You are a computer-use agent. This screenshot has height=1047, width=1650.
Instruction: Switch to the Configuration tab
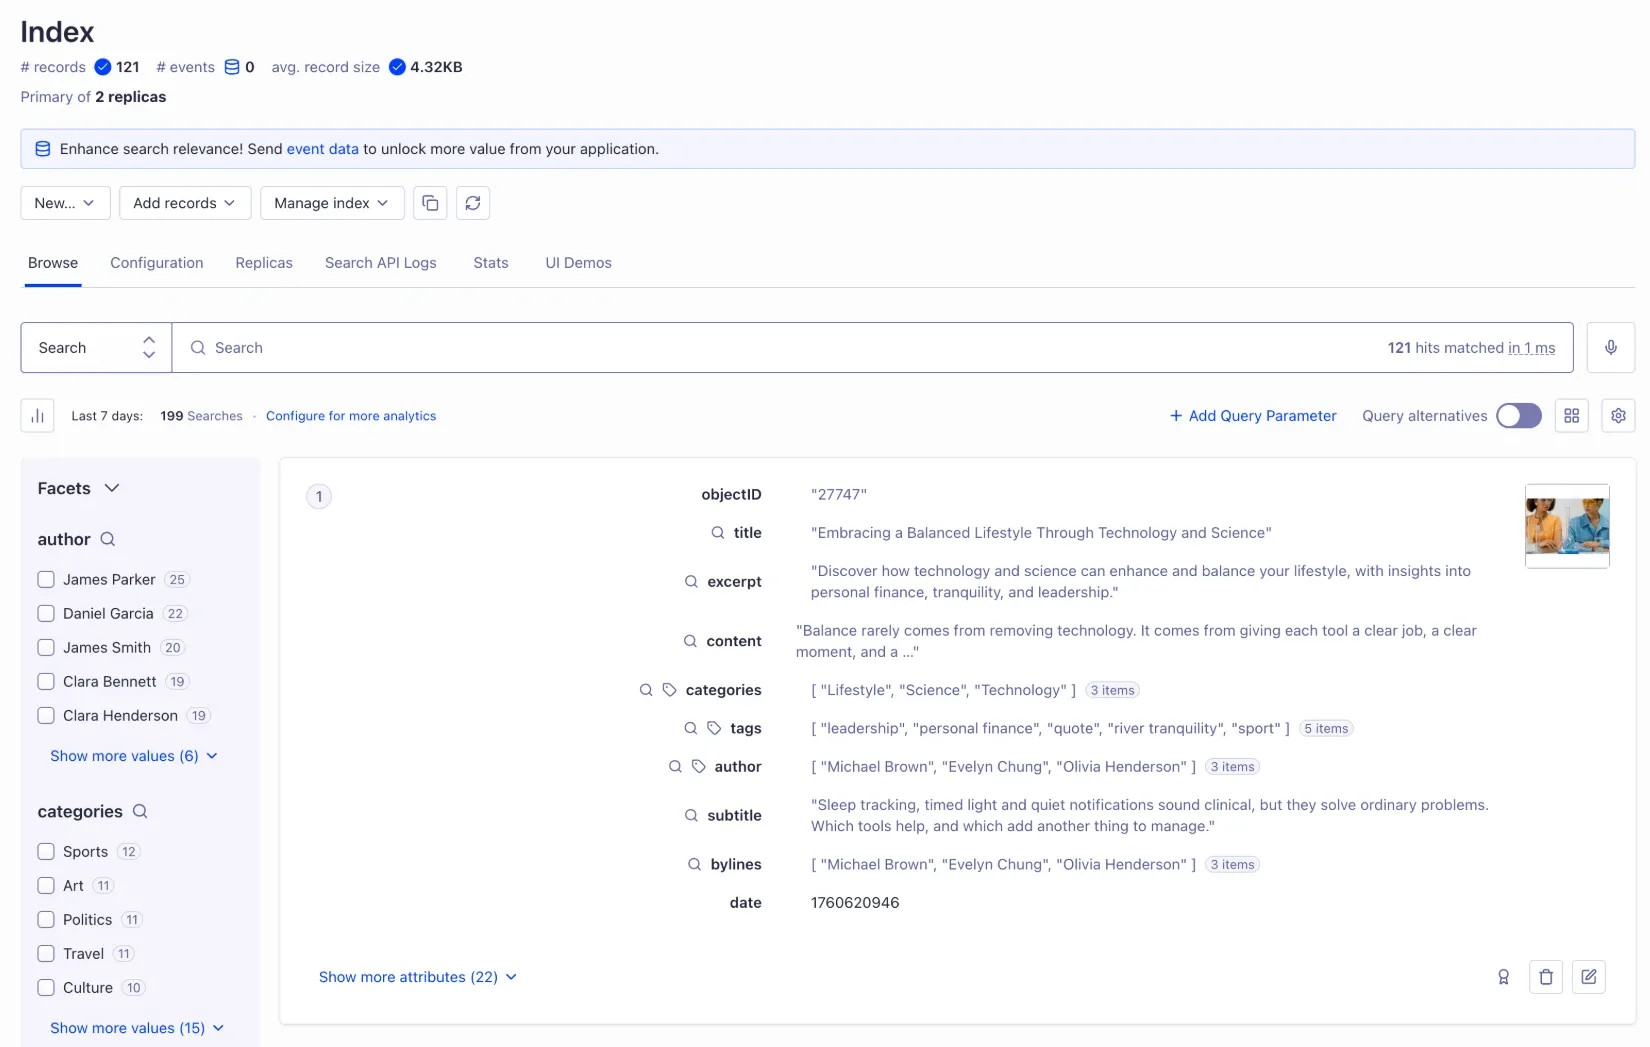[x=157, y=263]
